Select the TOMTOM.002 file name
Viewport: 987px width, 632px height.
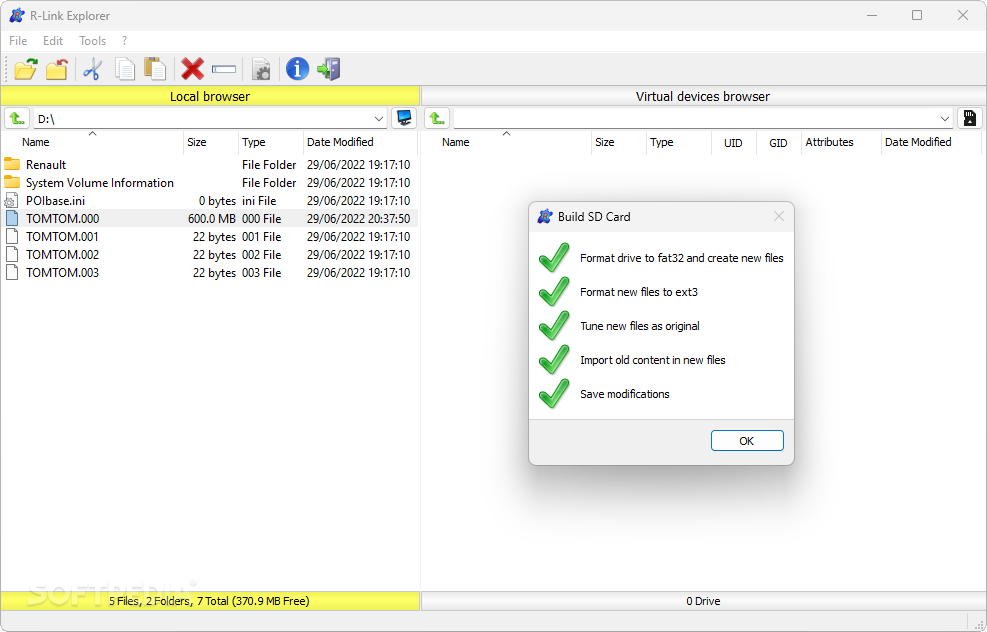(x=62, y=254)
